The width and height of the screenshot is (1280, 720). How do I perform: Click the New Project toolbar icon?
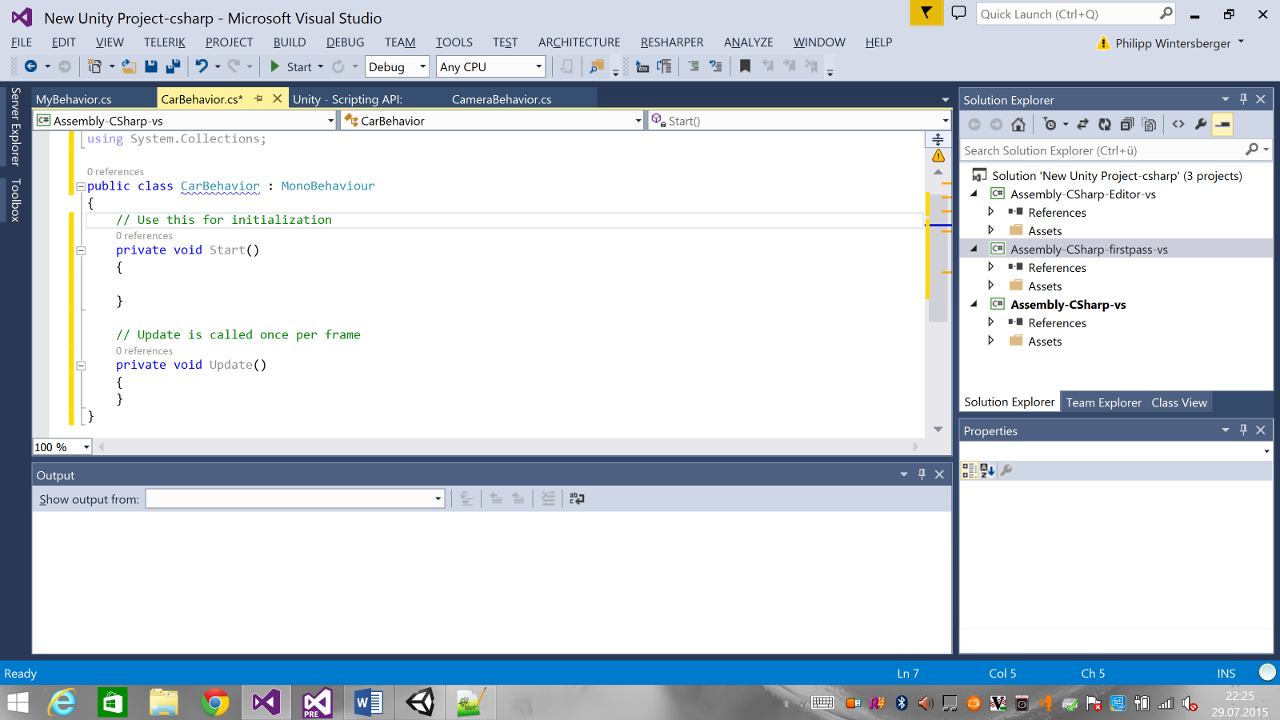(x=94, y=66)
